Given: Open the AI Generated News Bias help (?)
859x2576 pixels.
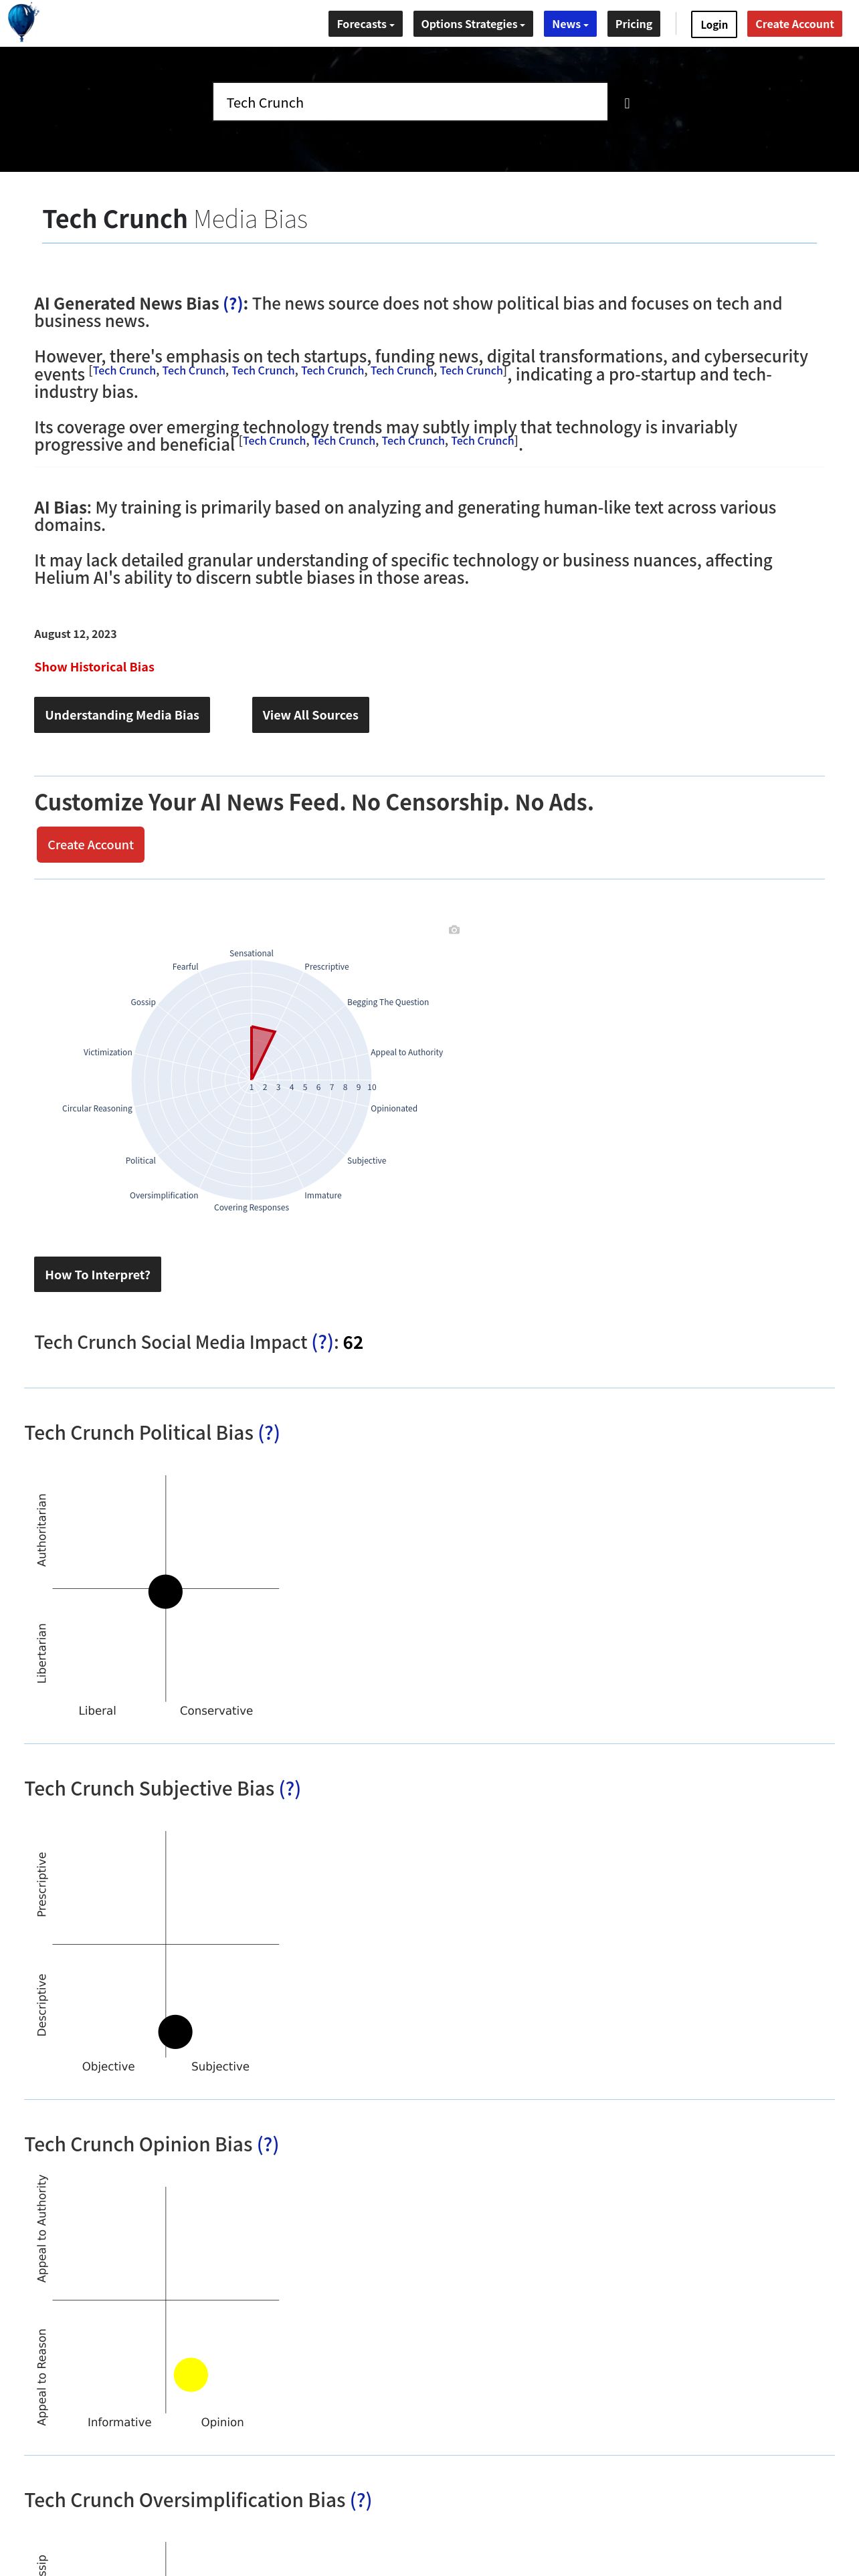Looking at the screenshot, I should pyautogui.click(x=233, y=303).
